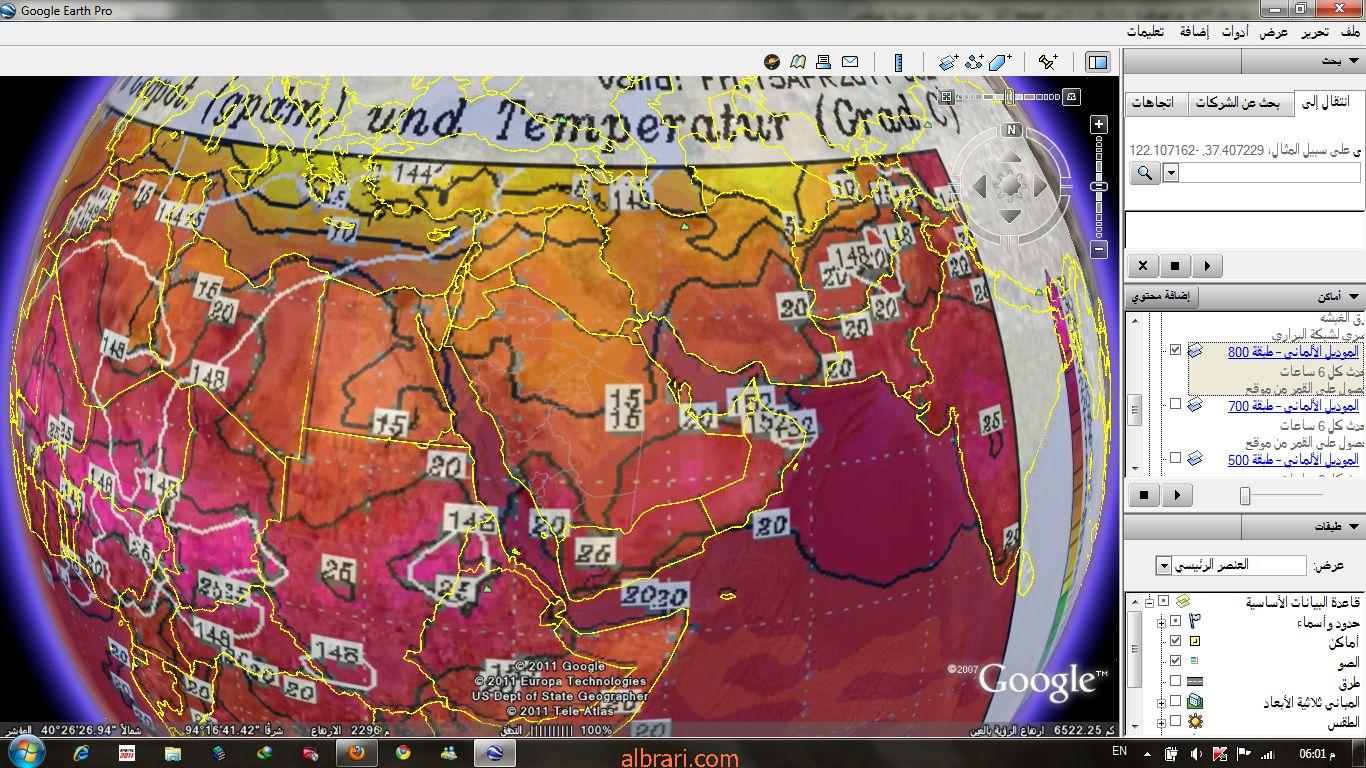Click the Places tour play button
This screenshot has height=768, width=1366.
click(x=1176, y=495)
